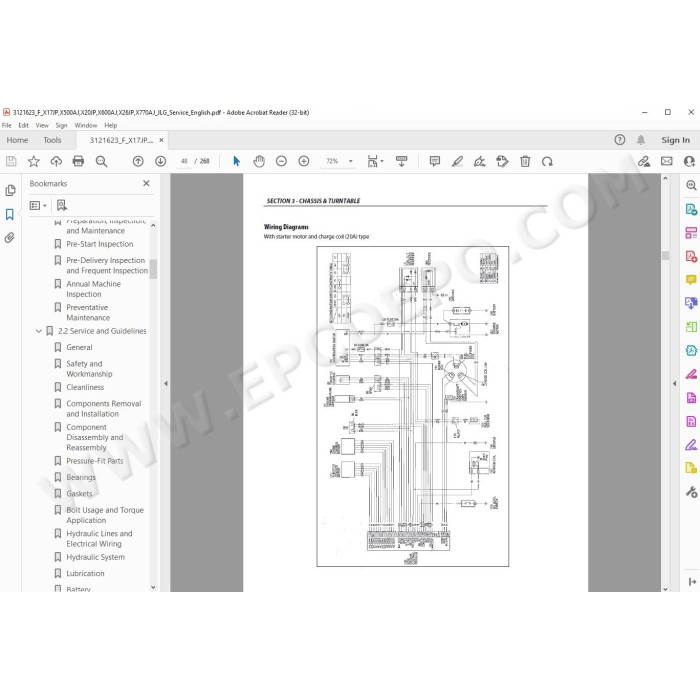The image size is (700, 700).
Task: Click the page number input field
Action: pyautogui.click(x=184, y=161)
